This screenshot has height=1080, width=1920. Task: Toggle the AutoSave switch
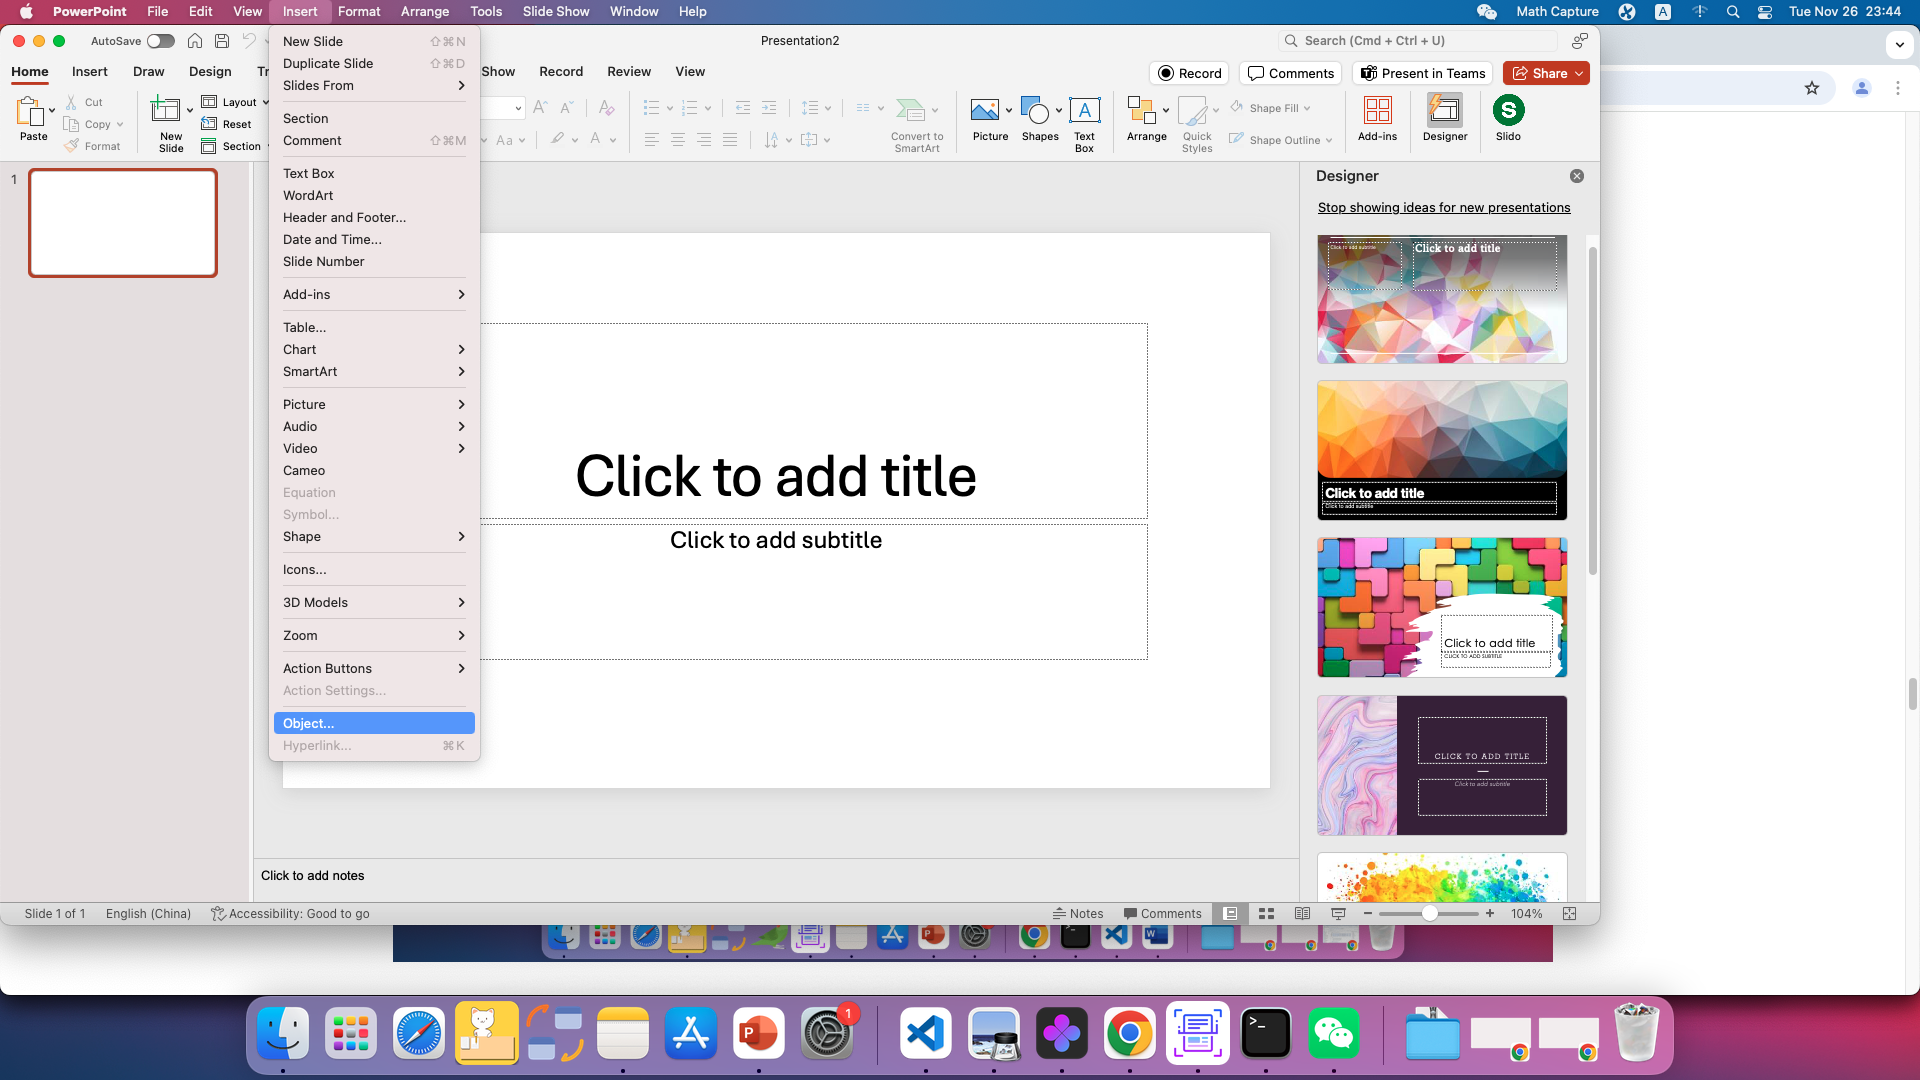pos(160,41)
